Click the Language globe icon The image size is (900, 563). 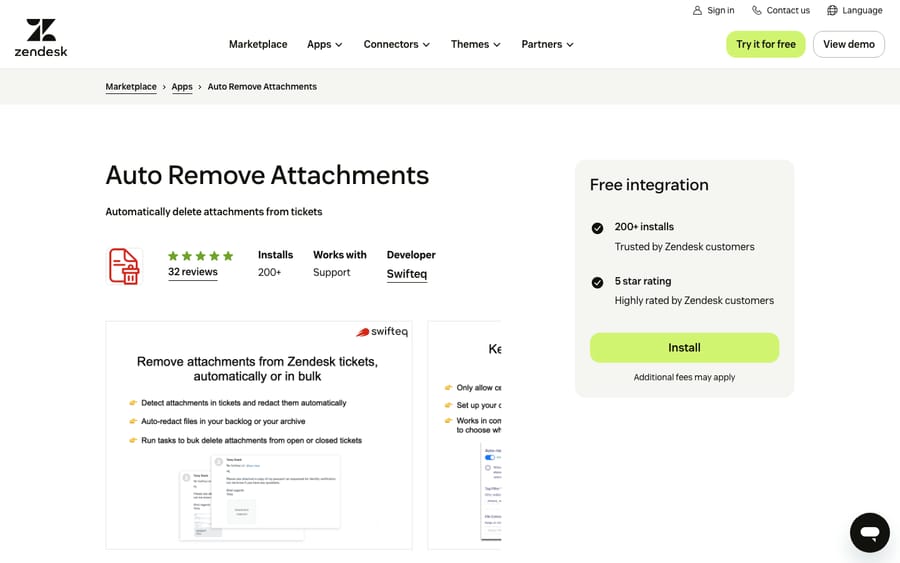832,10
